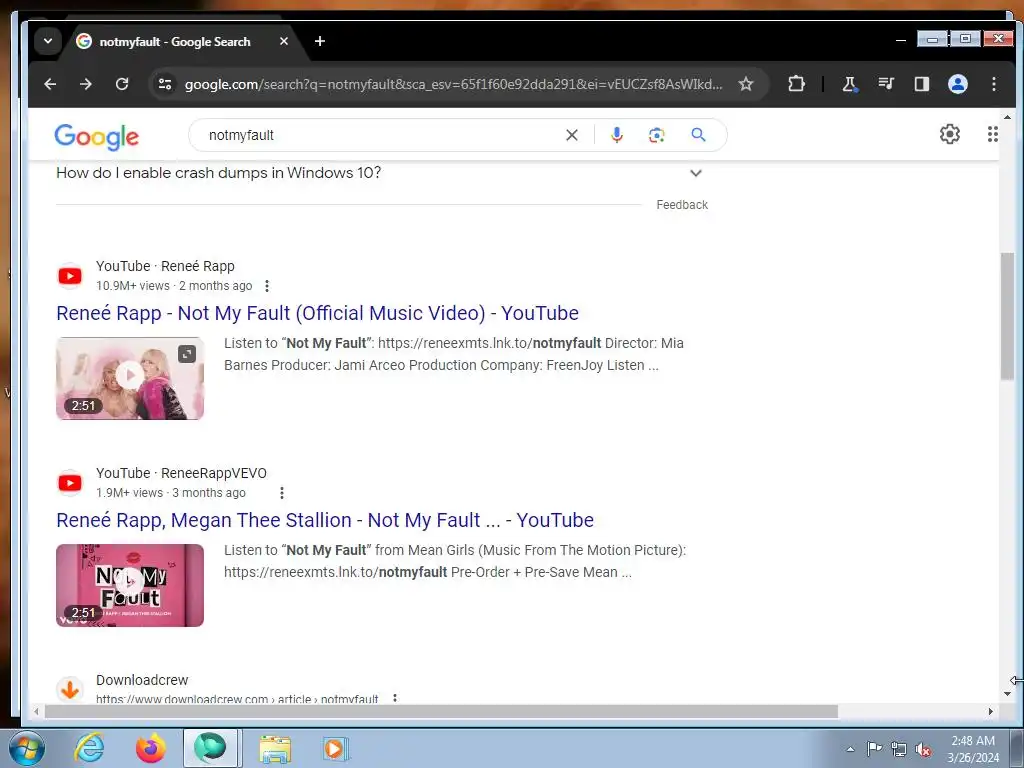The width and height of the screenshot is (1024, 768).
Task: Click the horizontal scrollbar left arrow
Action: 37,711
